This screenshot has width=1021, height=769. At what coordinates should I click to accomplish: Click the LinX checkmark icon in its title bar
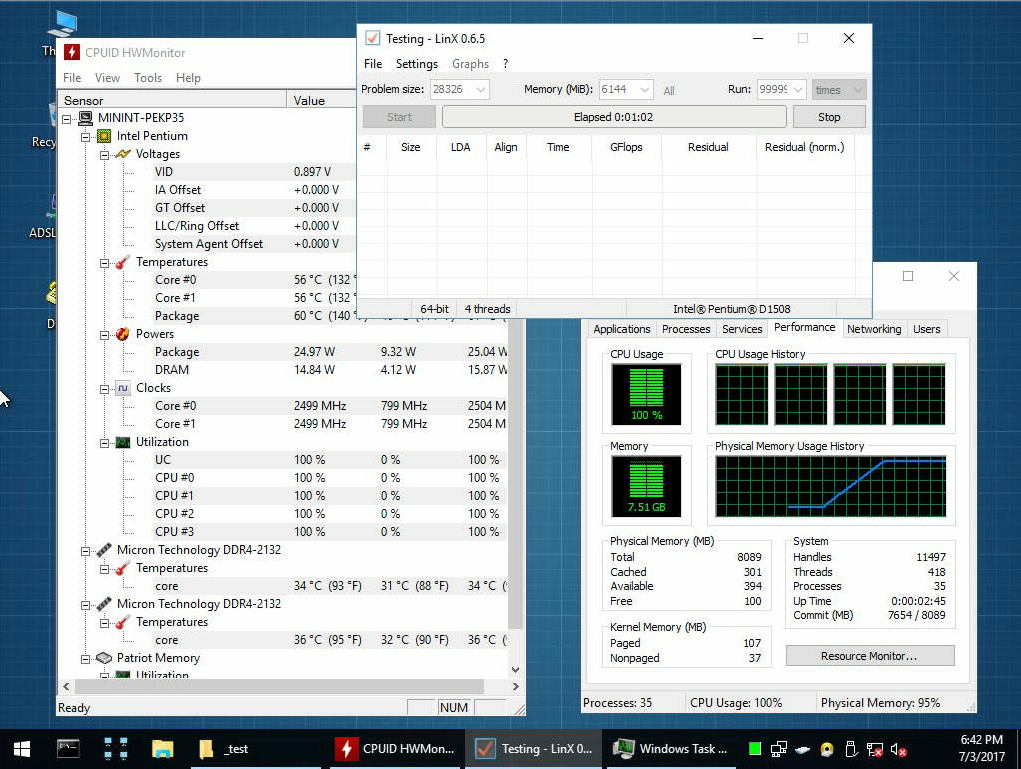[372, 38]
